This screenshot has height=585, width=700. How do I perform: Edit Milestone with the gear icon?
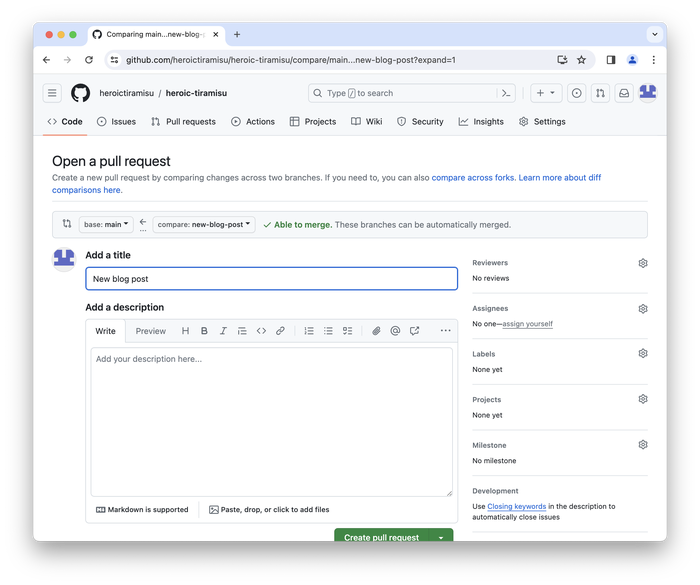[x=643, y=444]
